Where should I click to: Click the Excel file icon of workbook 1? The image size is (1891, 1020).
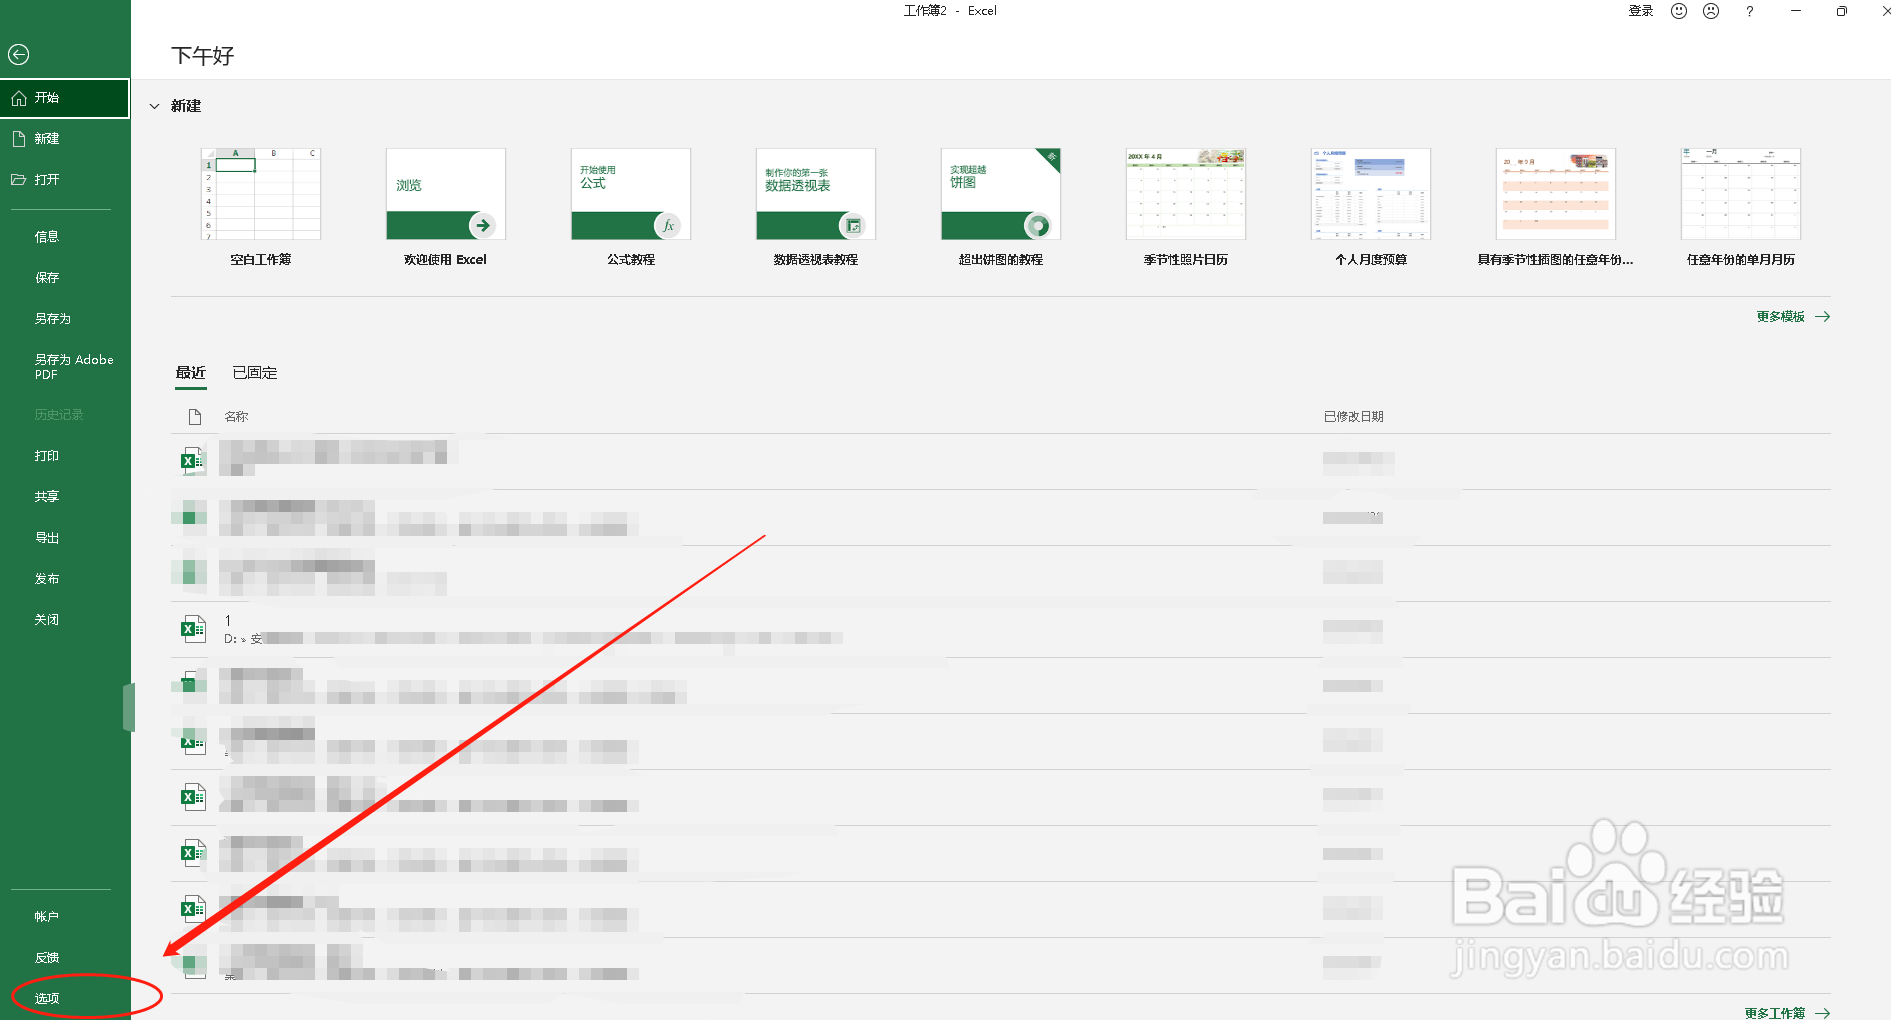coord(193,629)
